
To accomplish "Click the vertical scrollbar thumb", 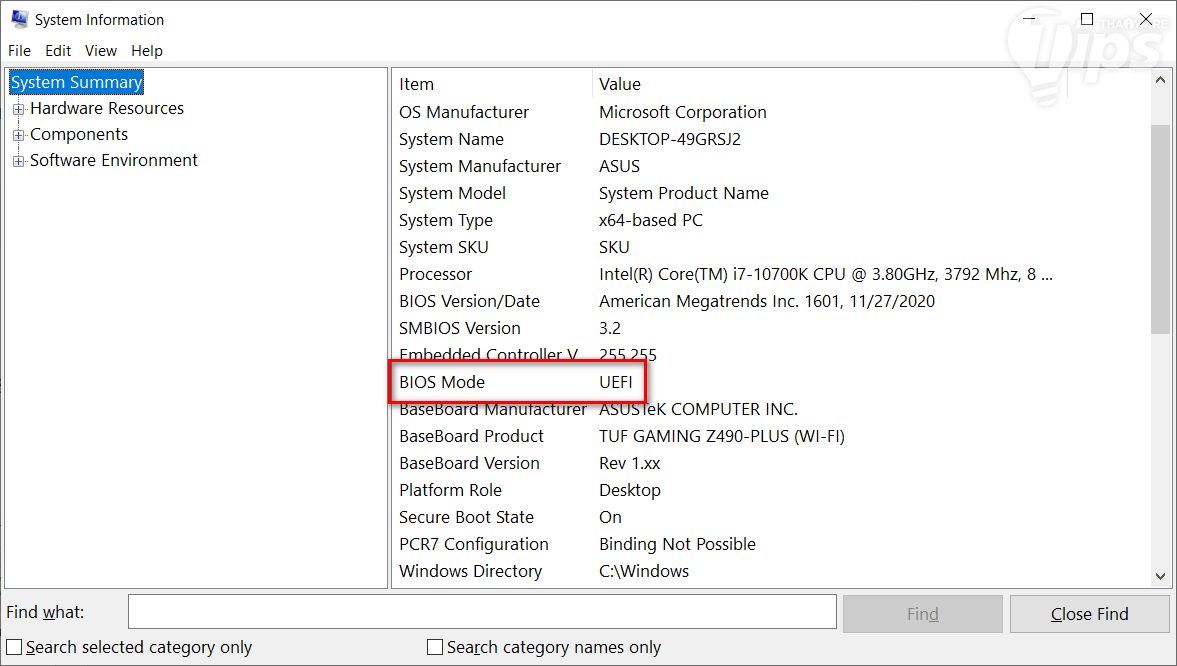I will pos(1160,228).
